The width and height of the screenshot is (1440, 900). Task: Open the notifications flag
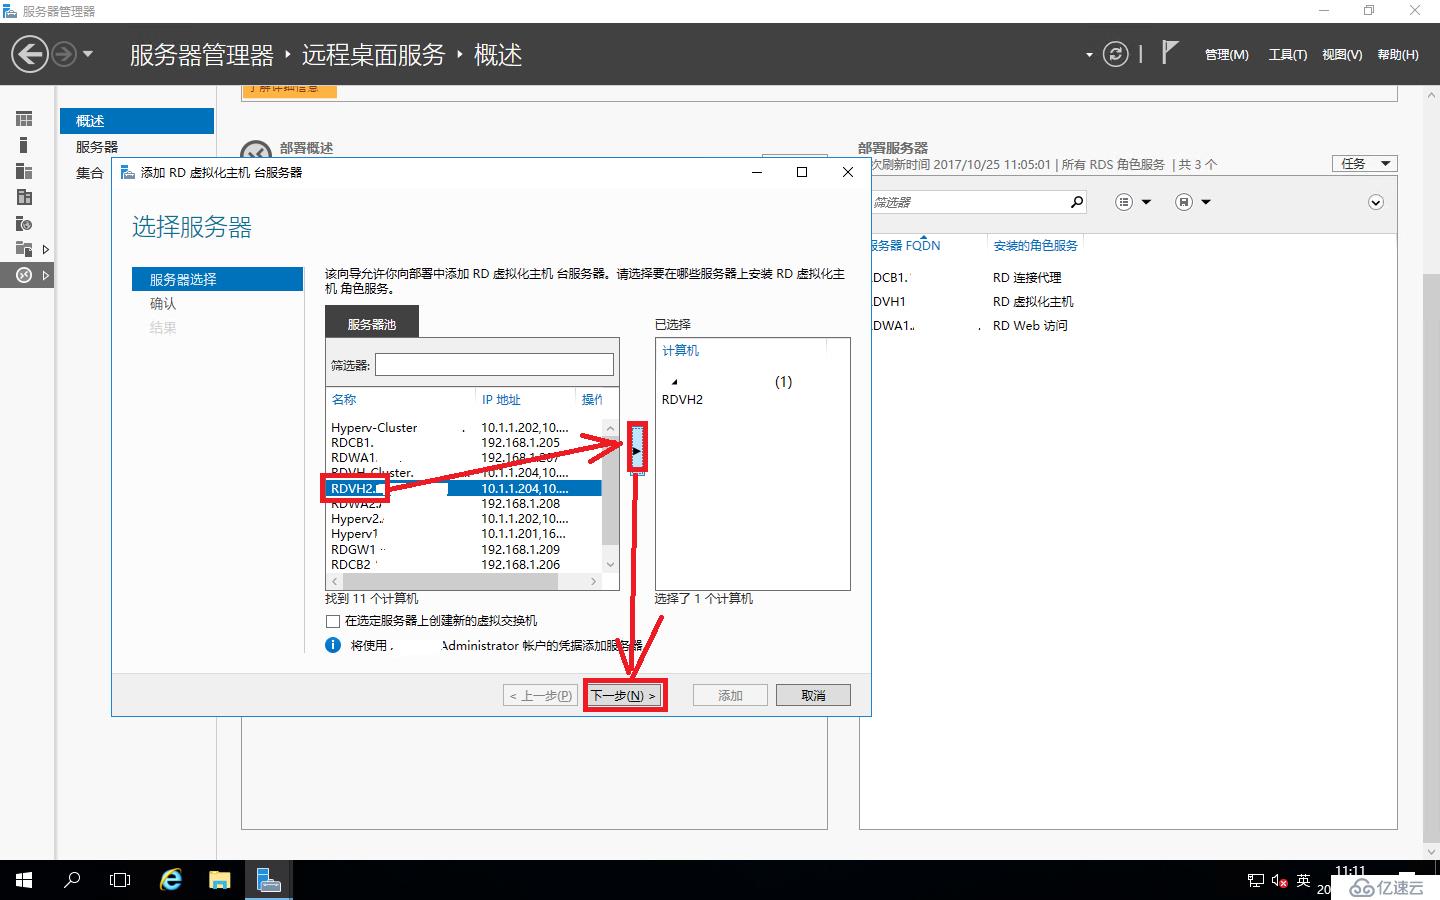tap(1169, 52)
